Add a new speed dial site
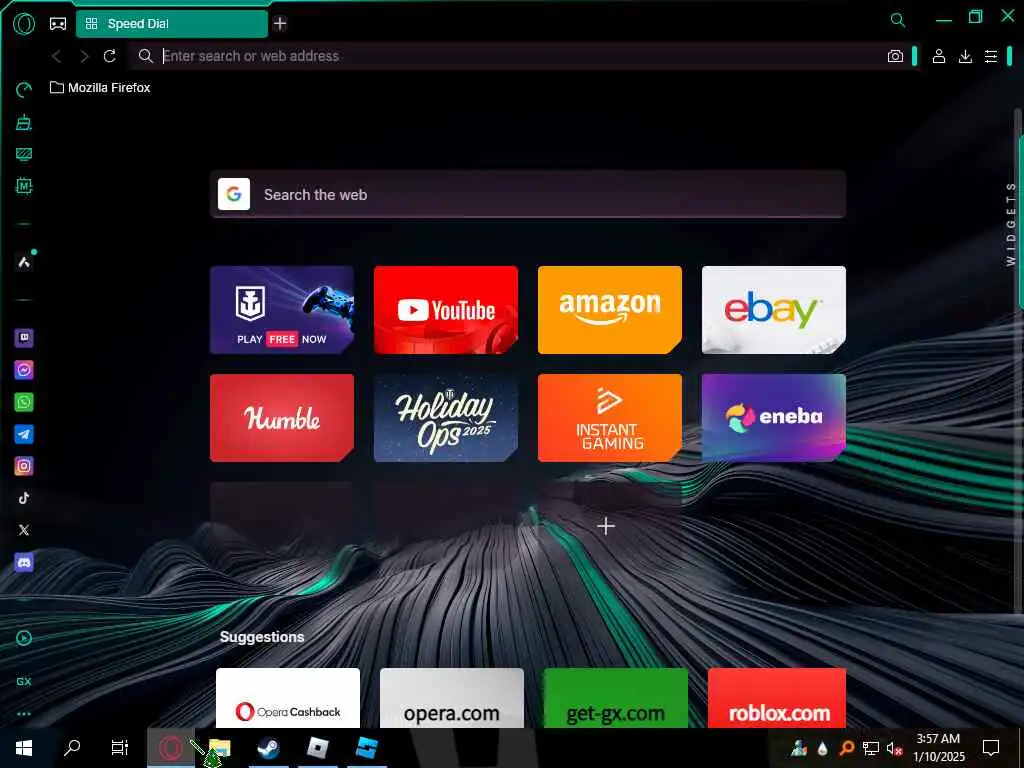 click(x=606, y=526)
